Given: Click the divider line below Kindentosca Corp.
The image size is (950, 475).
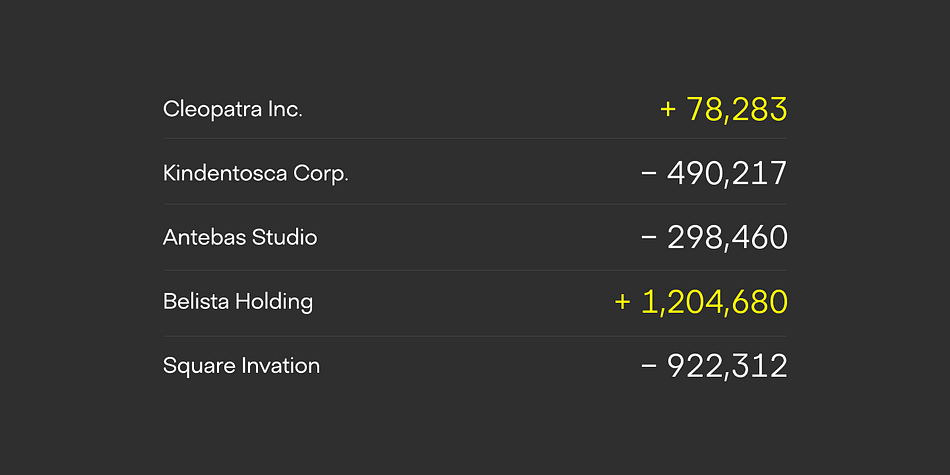Looking at the screenshot, I should [x=475, y=205].
